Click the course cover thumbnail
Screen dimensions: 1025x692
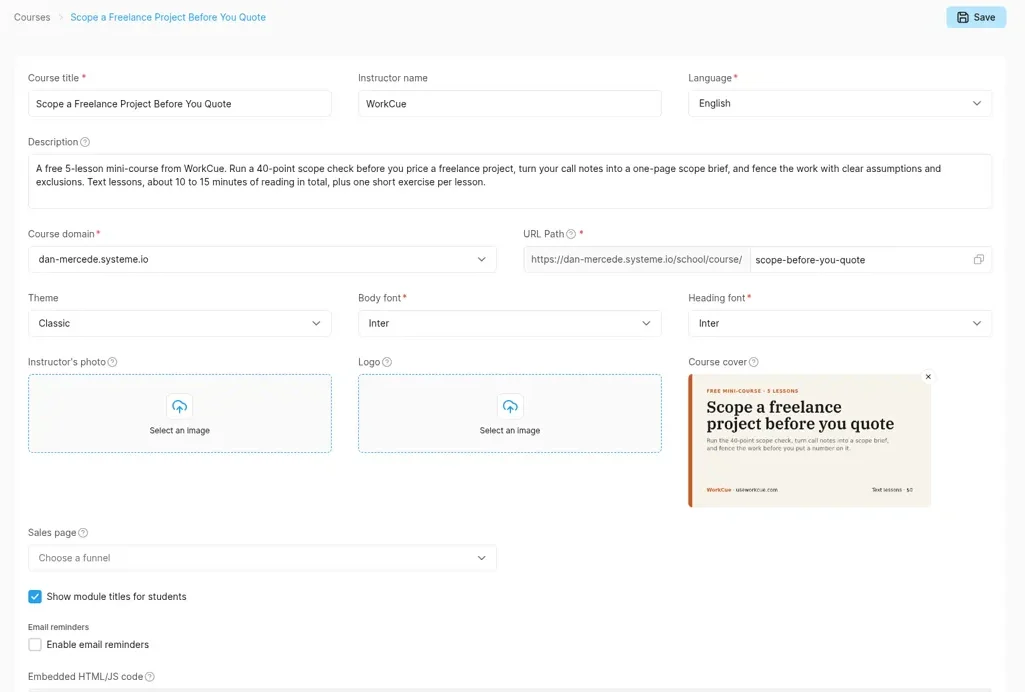point(809,441)
